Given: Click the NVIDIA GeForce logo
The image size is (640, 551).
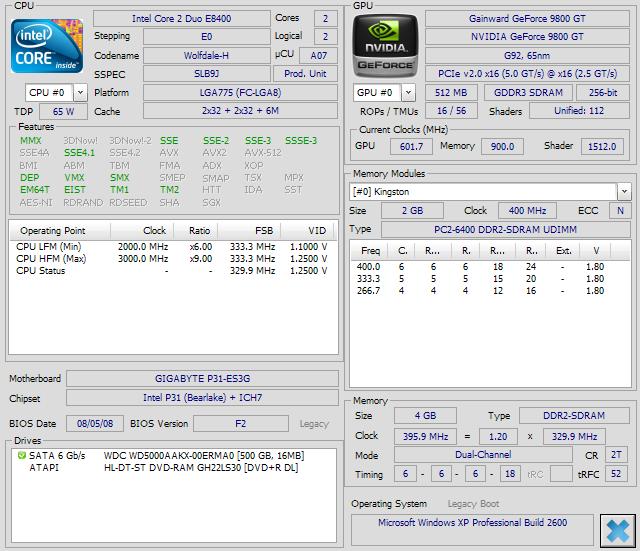Looking at the screenshot, I should (x=385, y=46).
